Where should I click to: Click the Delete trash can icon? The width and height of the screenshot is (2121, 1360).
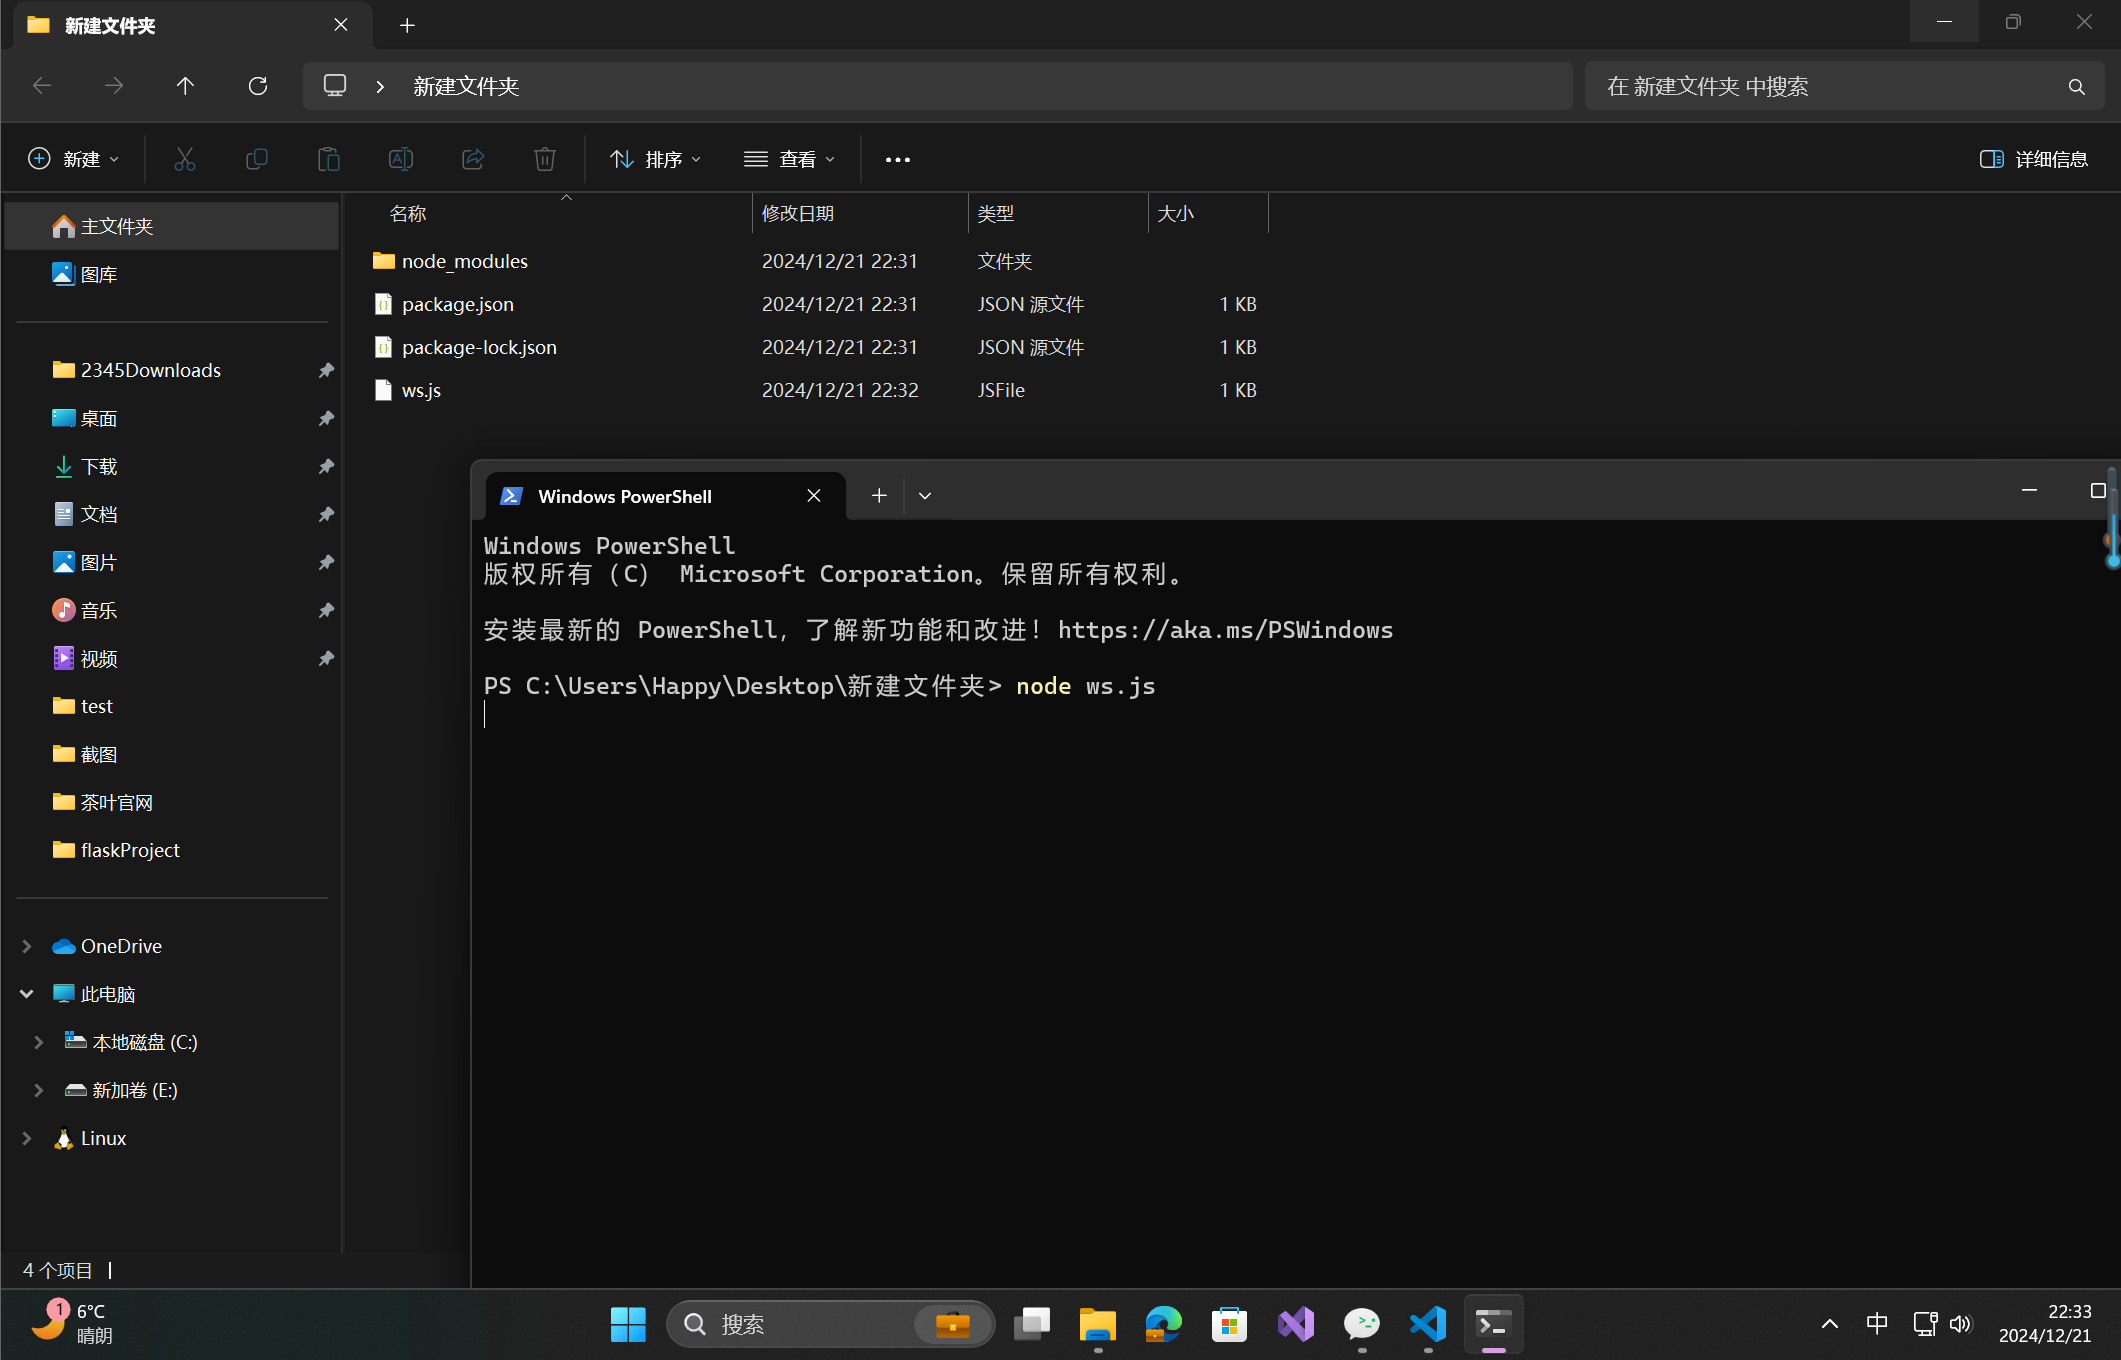pyautogui.click(x=544, y=159)
